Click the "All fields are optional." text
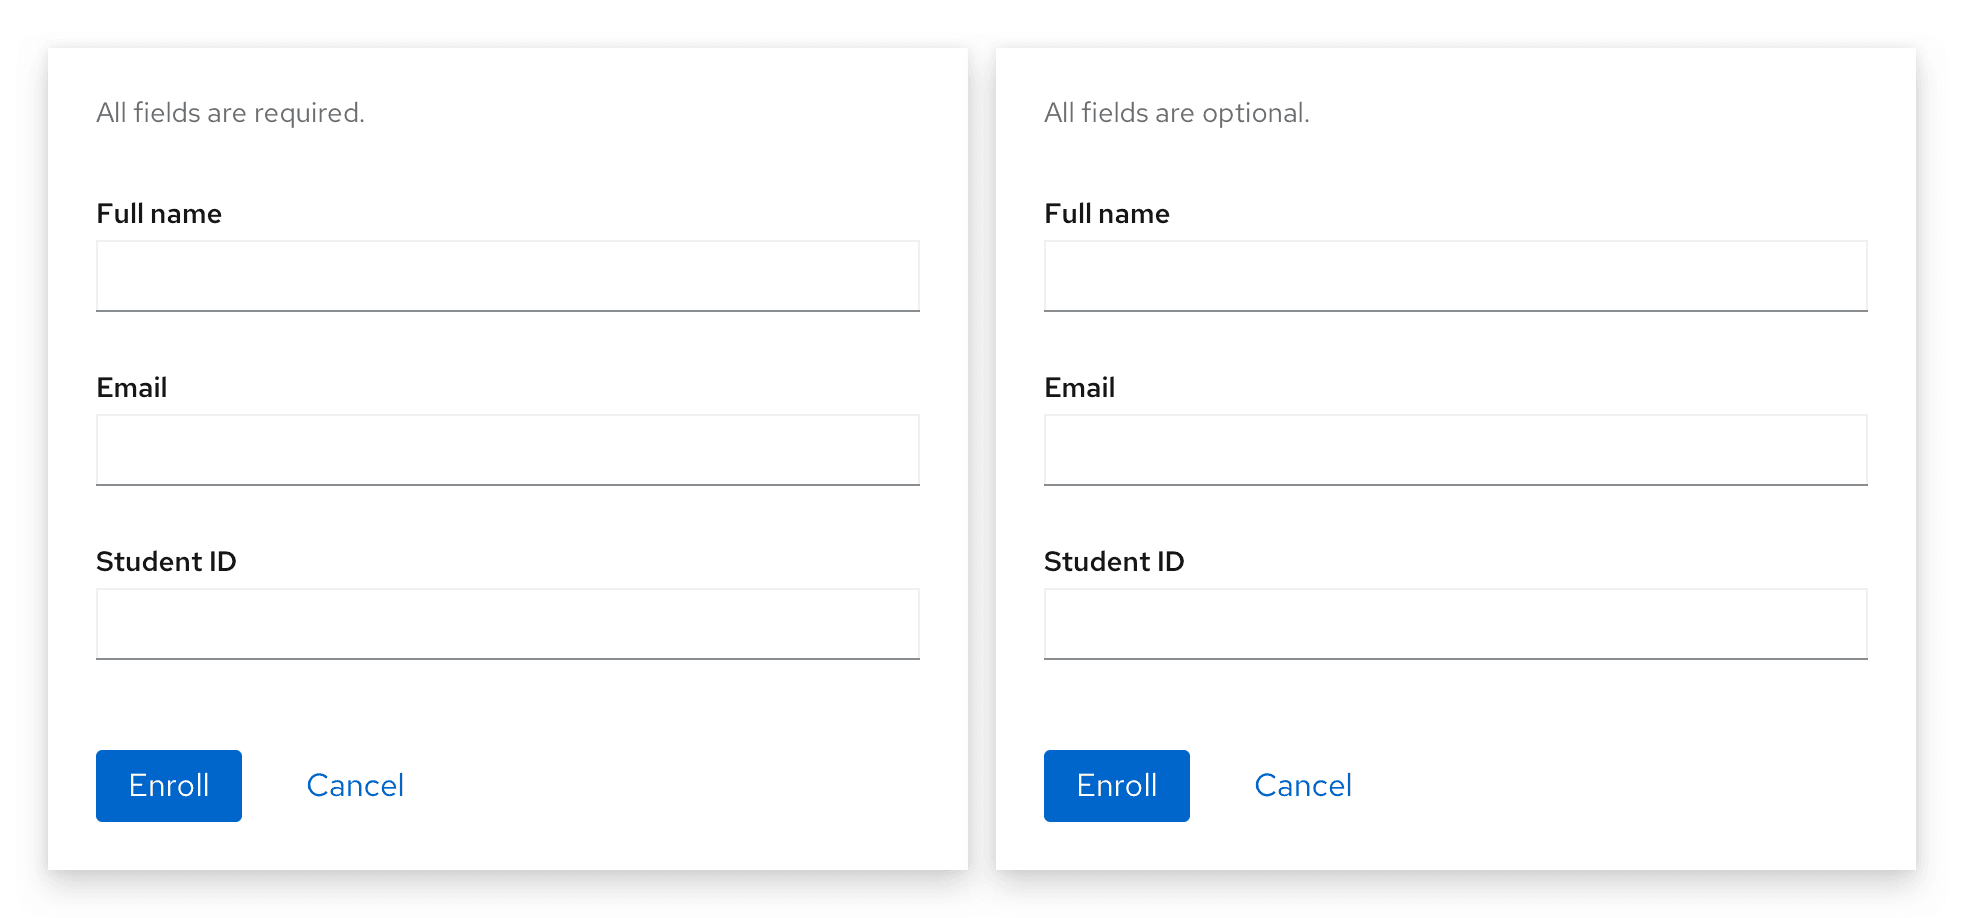1966x918 pixels. point(1177,113)
